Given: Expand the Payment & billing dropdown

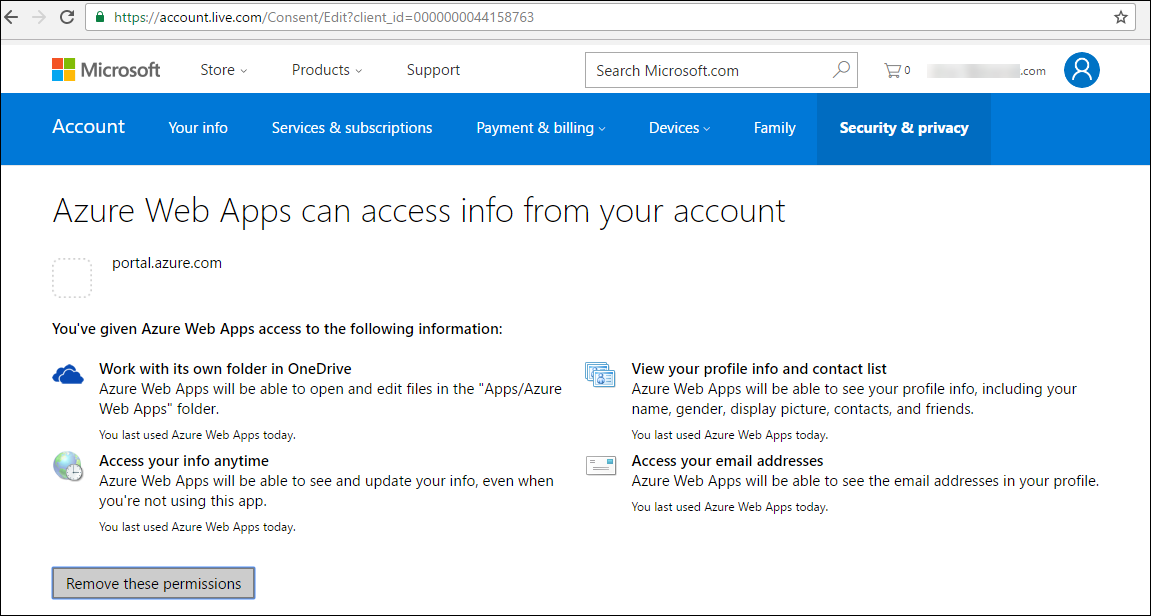Looking at the screenshot, I should (x=541, y=128).
